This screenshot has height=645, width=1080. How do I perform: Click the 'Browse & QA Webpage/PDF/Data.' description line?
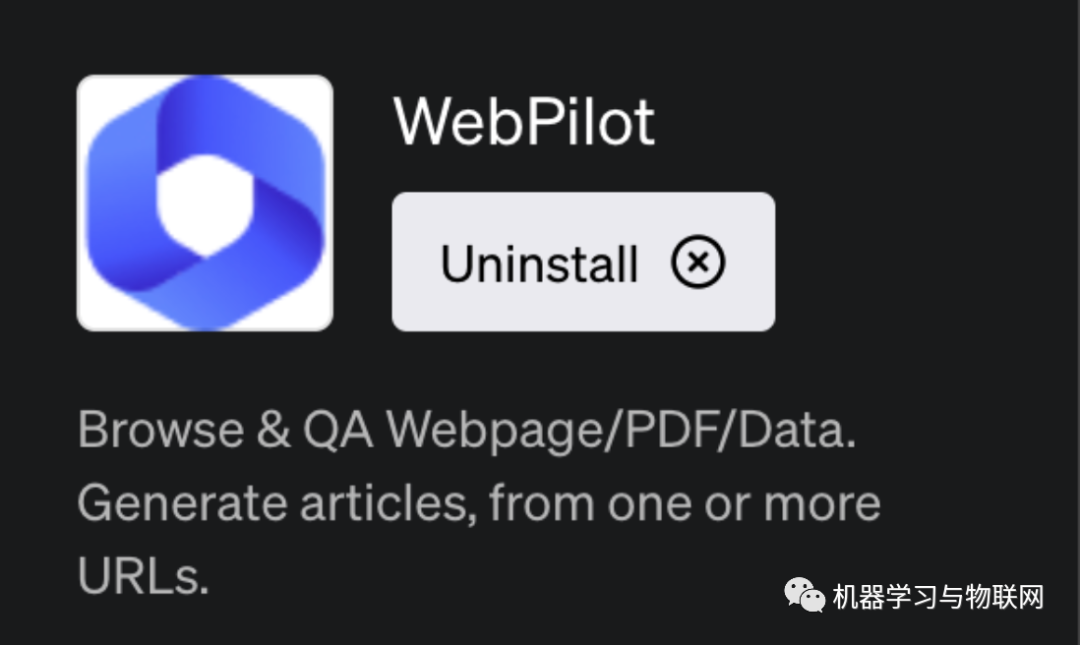pos(467,430)
